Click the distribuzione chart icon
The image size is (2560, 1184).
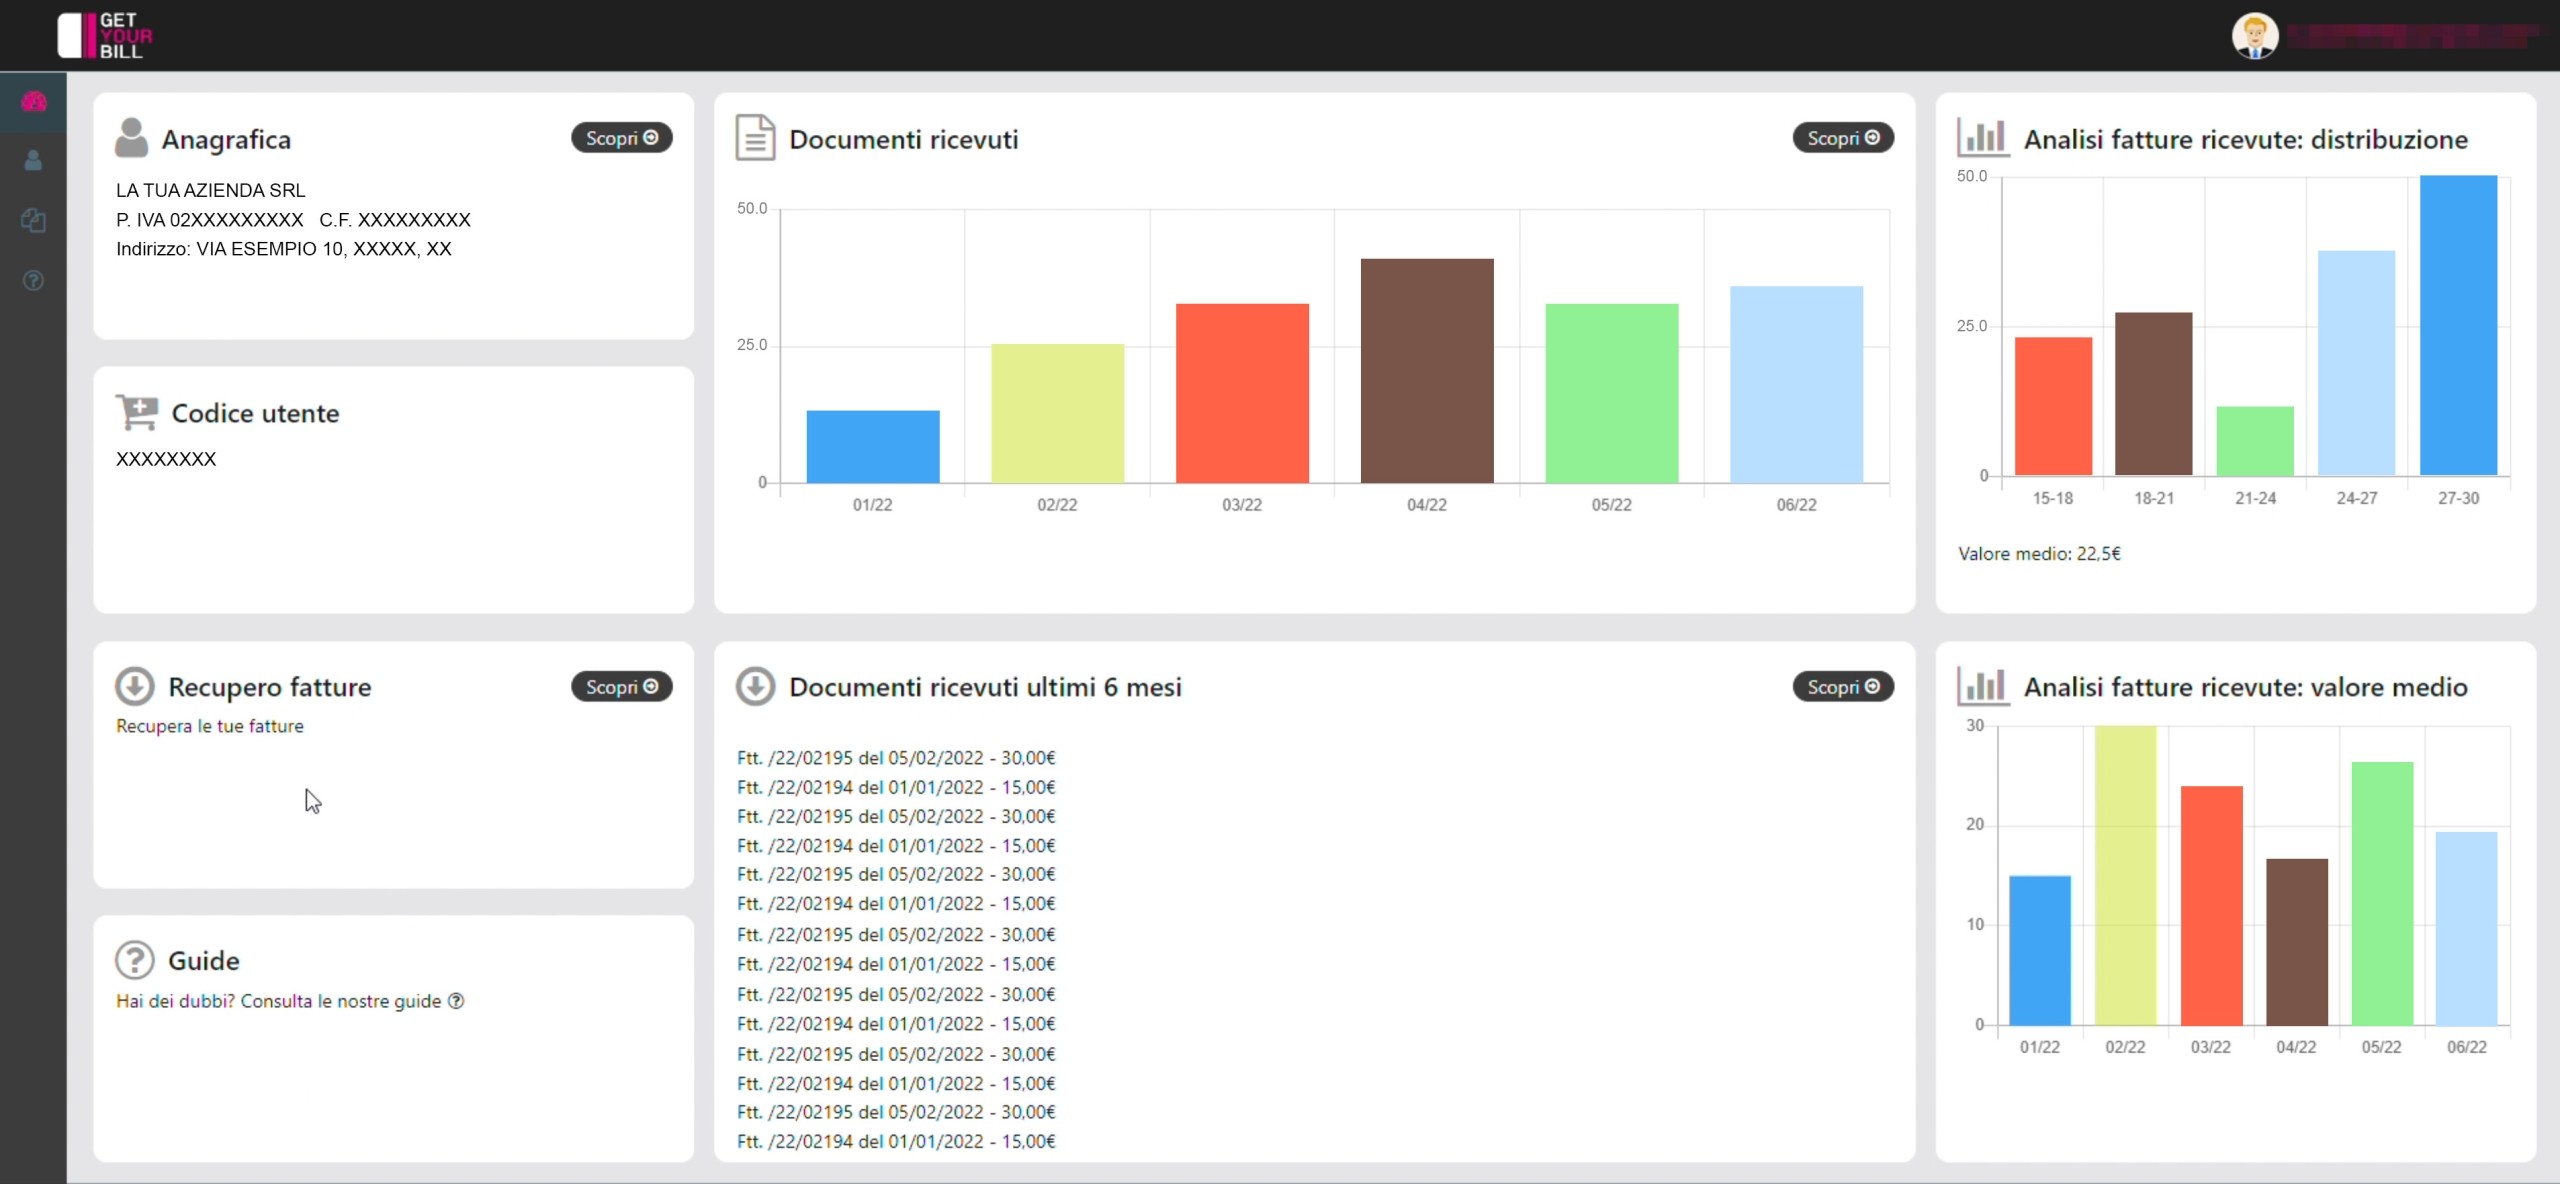click(1982, 138)
